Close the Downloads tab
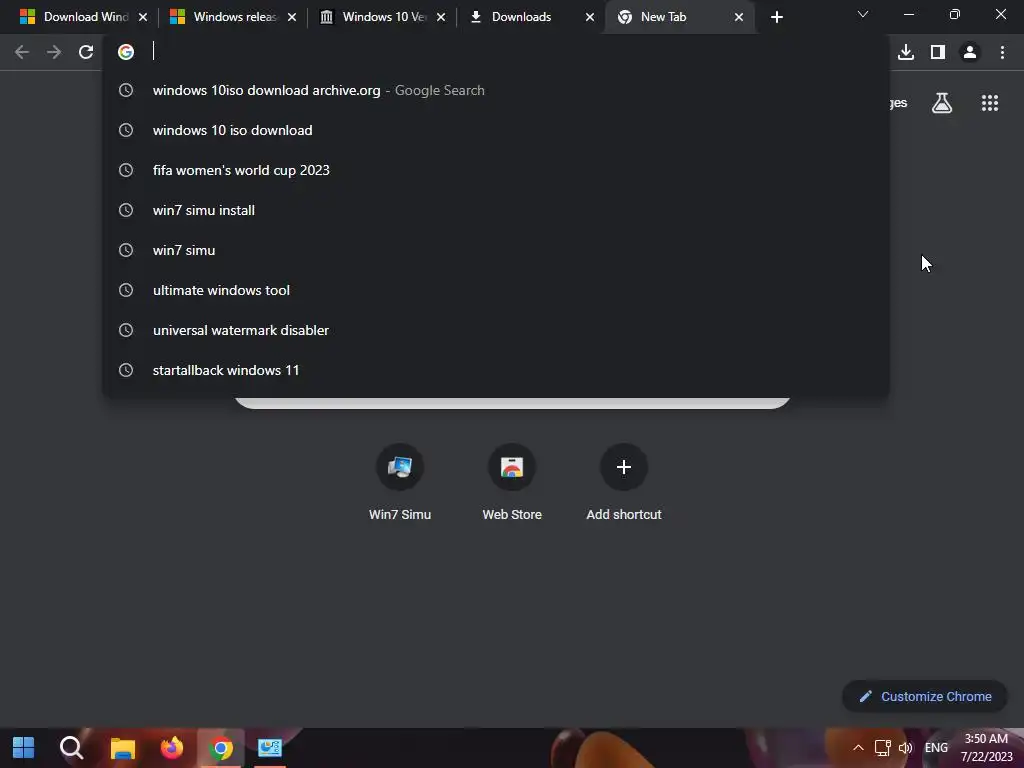Viewport: 1024px width, 768px height. [590, 17]
